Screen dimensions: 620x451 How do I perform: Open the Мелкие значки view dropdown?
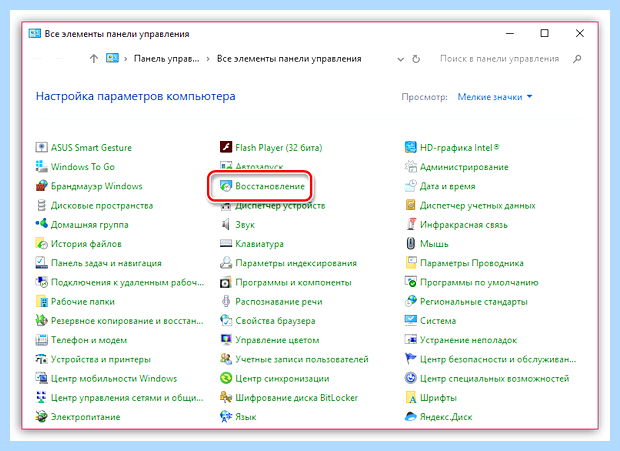click(x=495, y=97)
